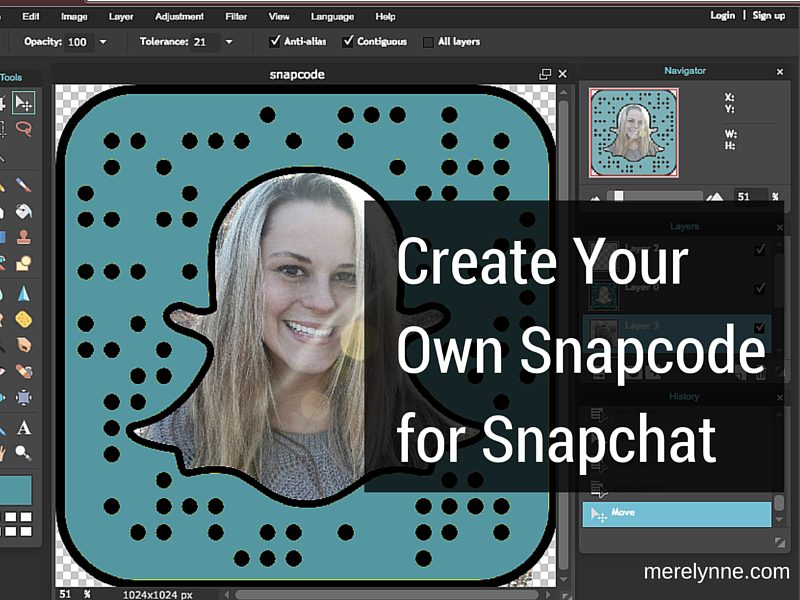
Task: Click horizontal scrollbar right arrow
Action: pyautogui.click(x=548, y=594)
